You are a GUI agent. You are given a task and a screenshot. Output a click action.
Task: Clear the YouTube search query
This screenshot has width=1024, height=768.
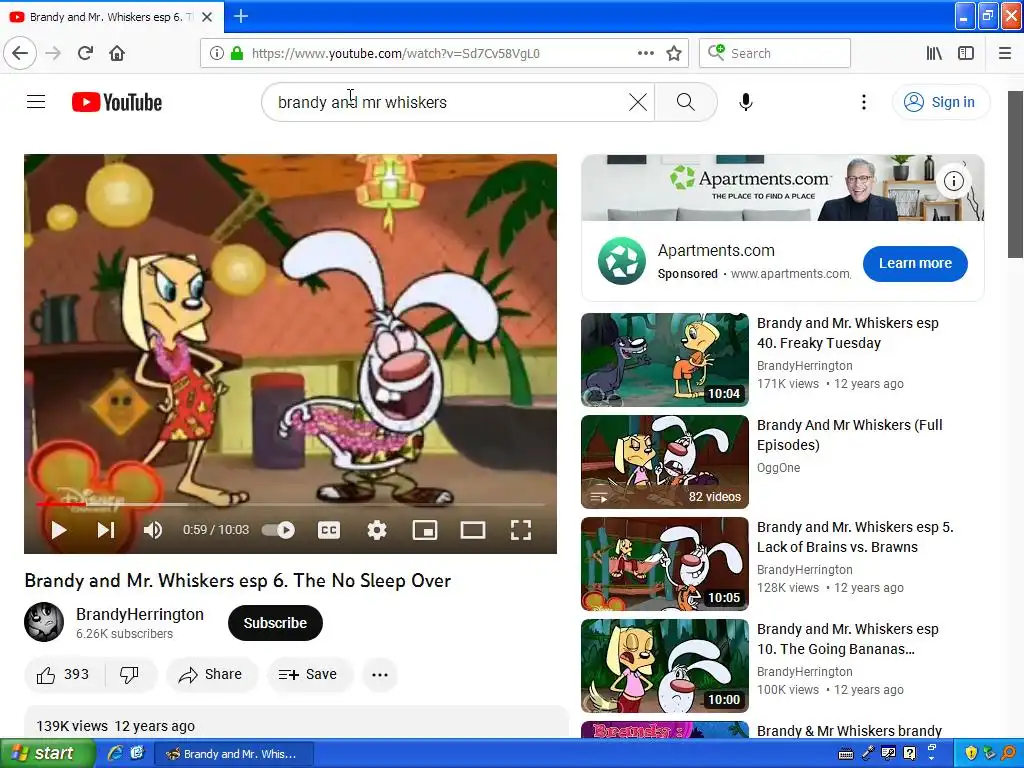(x=637, y=102)
